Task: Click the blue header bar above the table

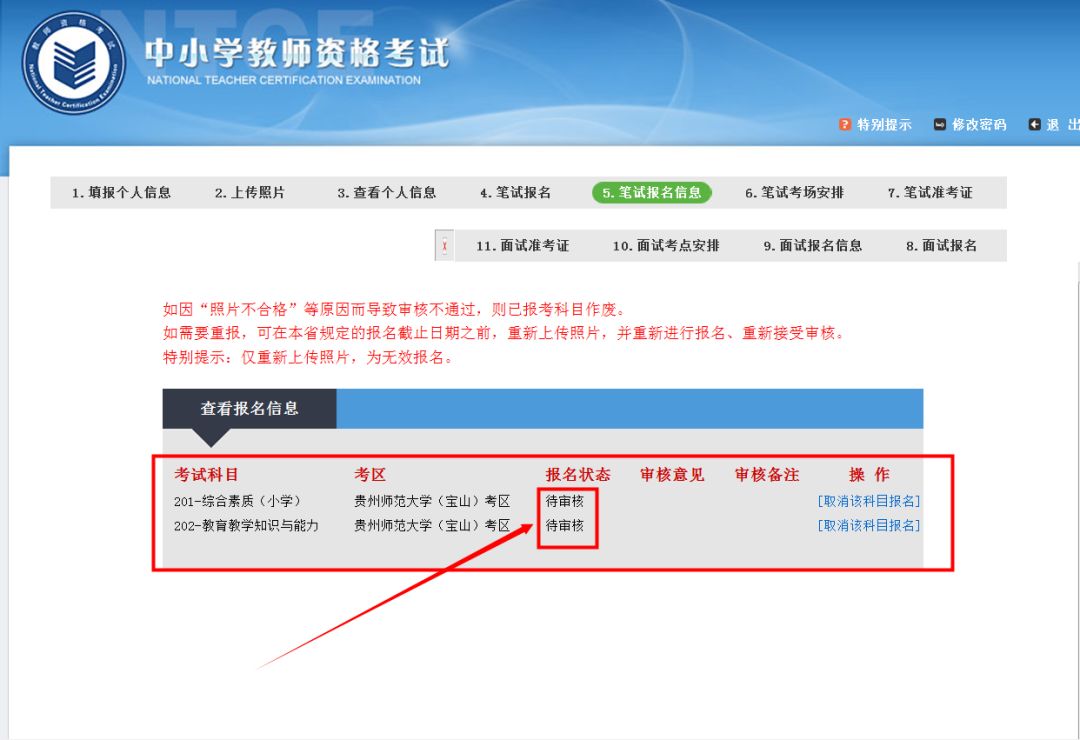Action: [x=630, y=408]
